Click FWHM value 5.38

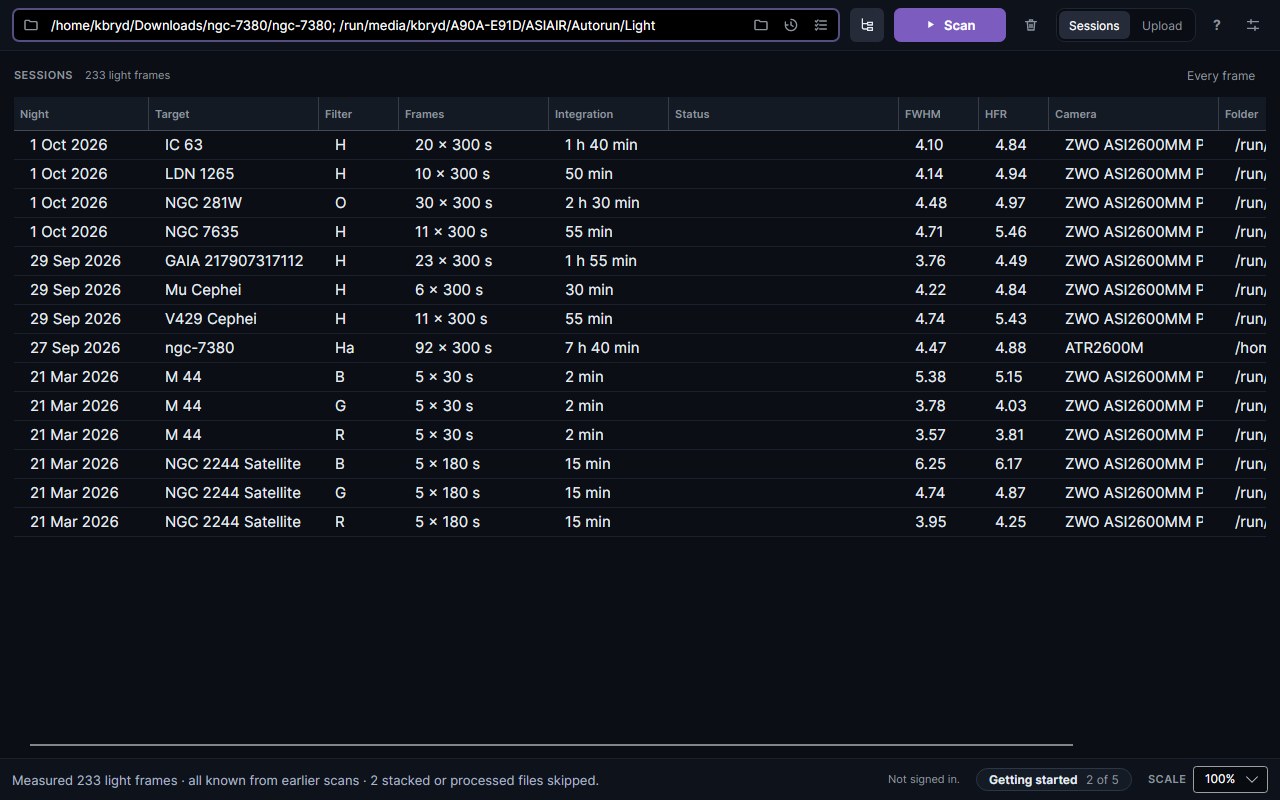click(x=930, y=377)
